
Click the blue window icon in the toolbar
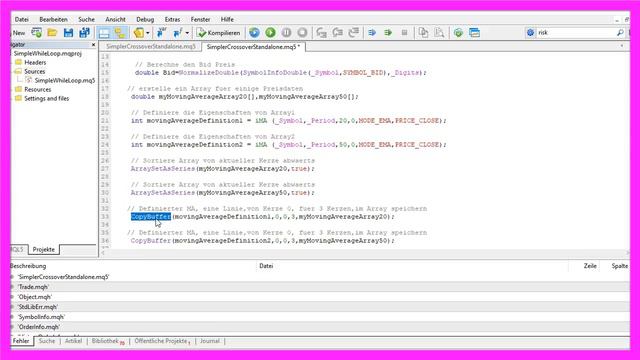pyautogui.click(x=474, y=33)
